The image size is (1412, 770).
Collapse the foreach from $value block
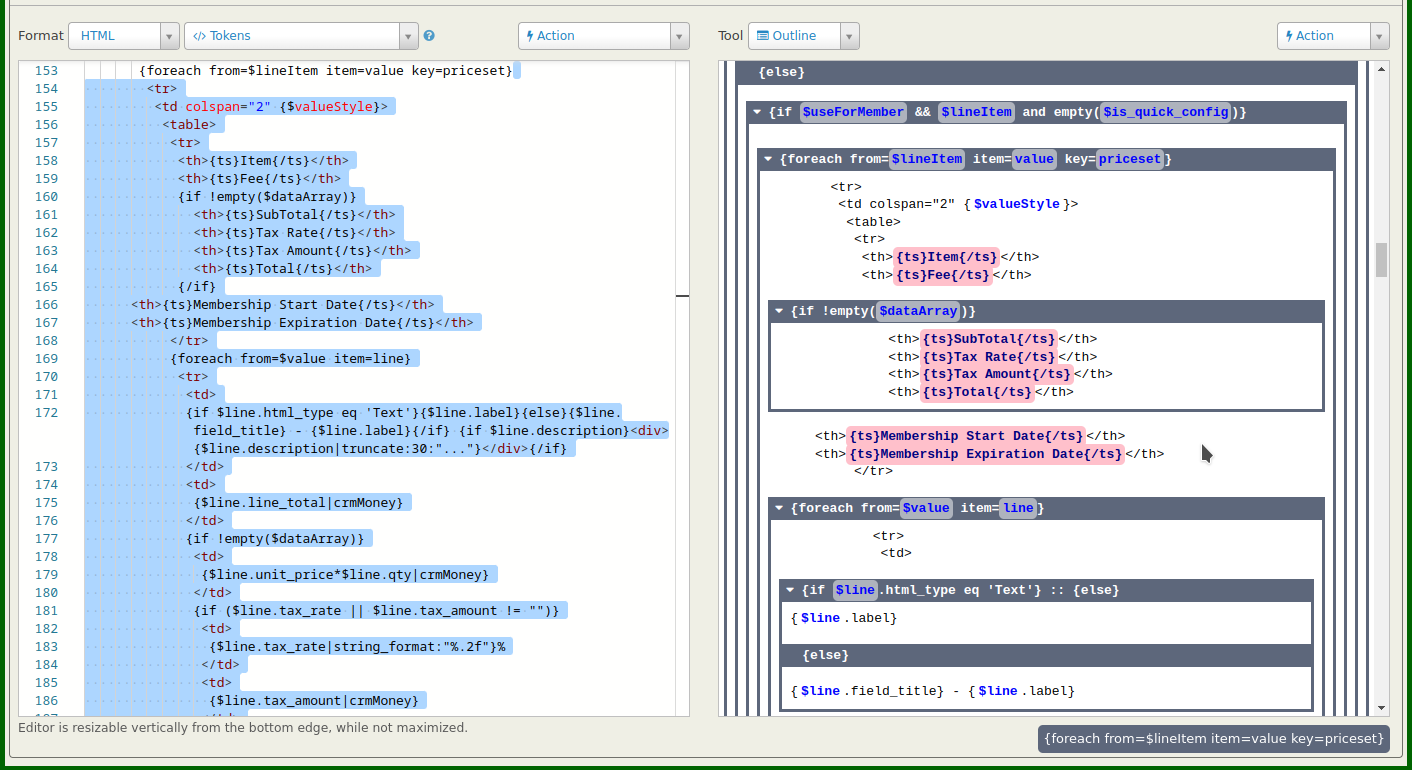780,508
